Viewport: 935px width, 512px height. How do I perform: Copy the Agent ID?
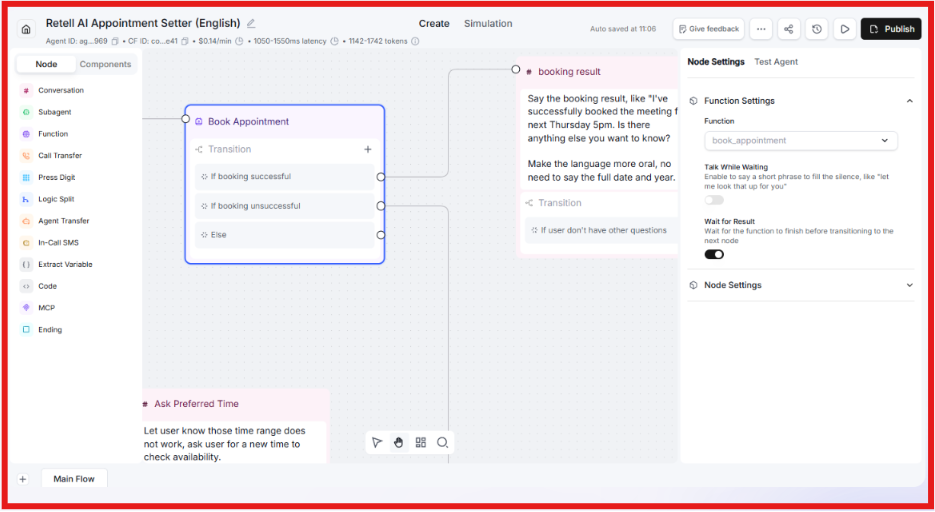115,41
